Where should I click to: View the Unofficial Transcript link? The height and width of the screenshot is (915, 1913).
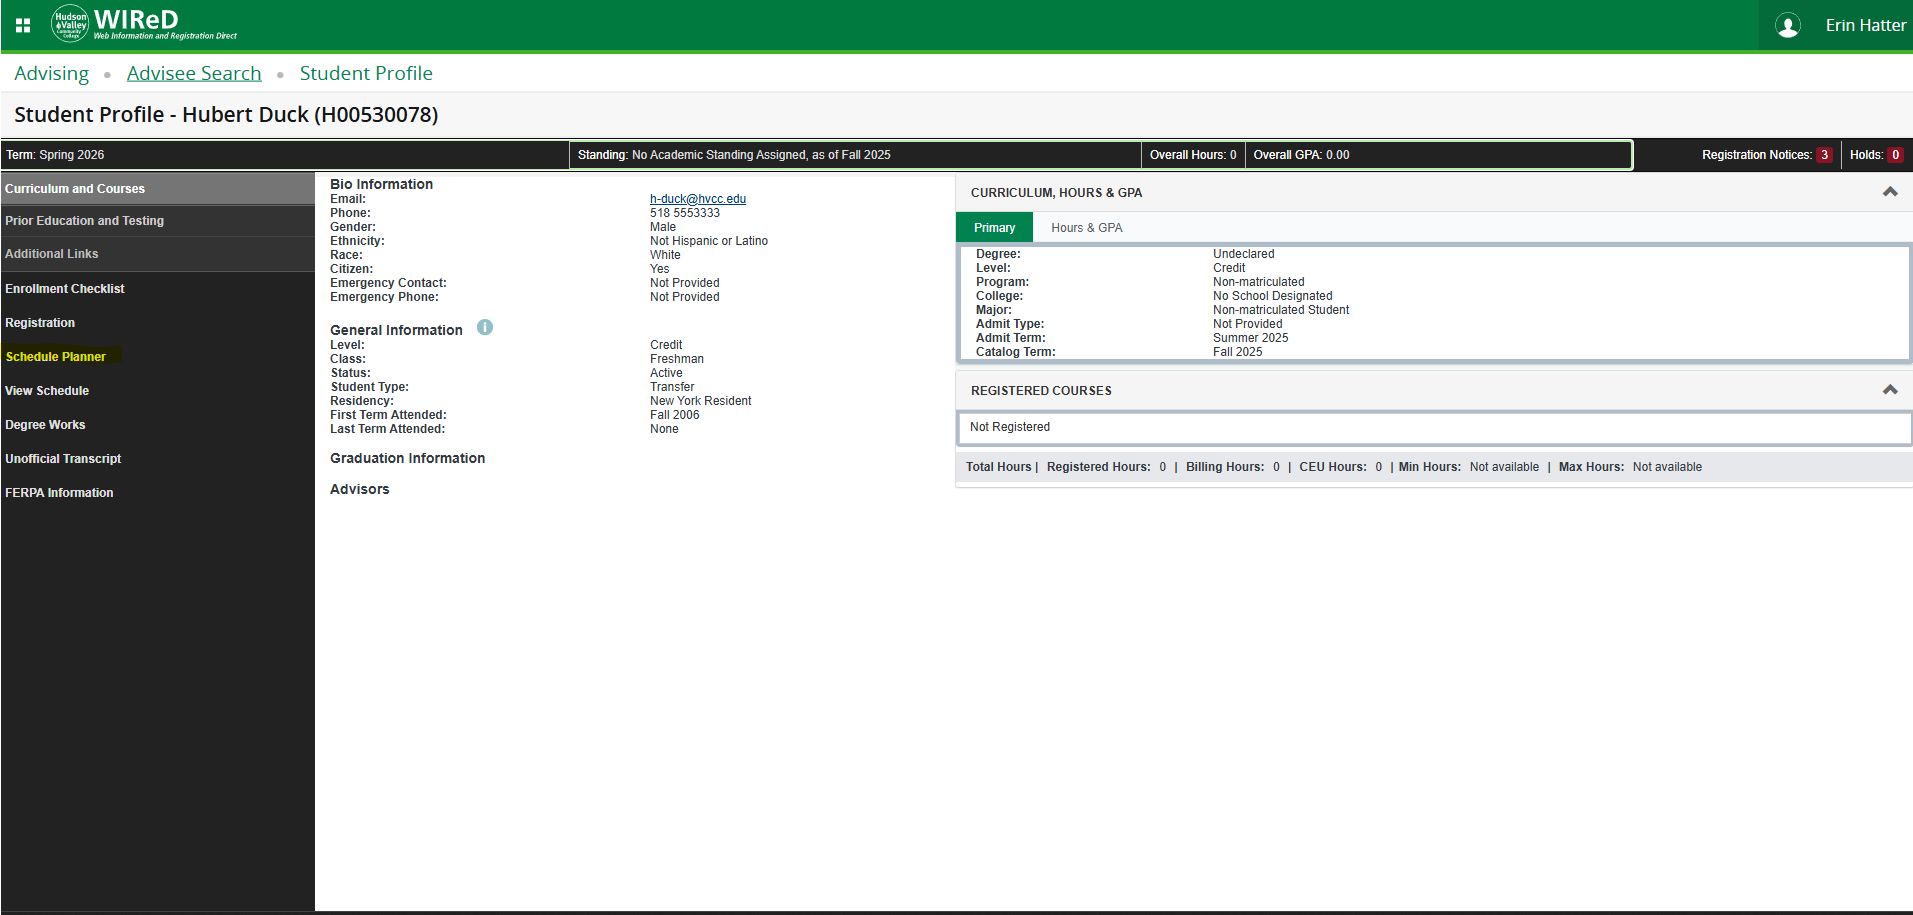click(63, 459)
